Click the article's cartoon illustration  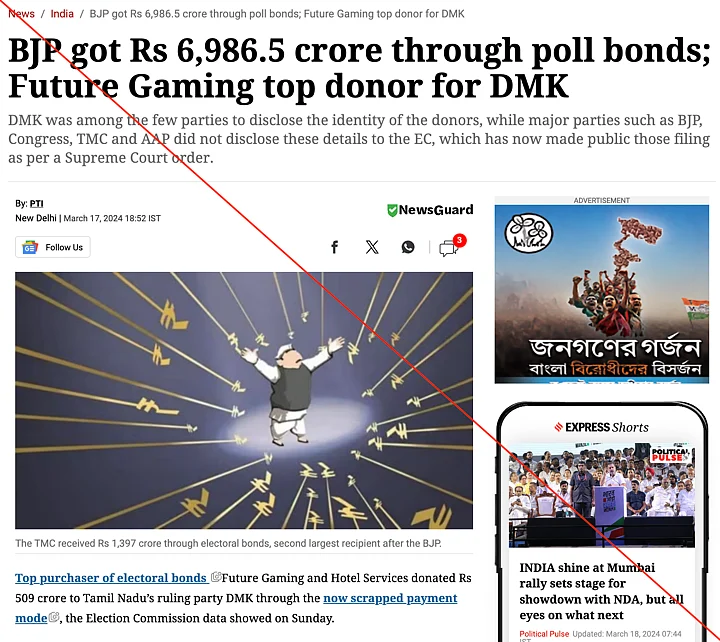(x=244, y=400)
